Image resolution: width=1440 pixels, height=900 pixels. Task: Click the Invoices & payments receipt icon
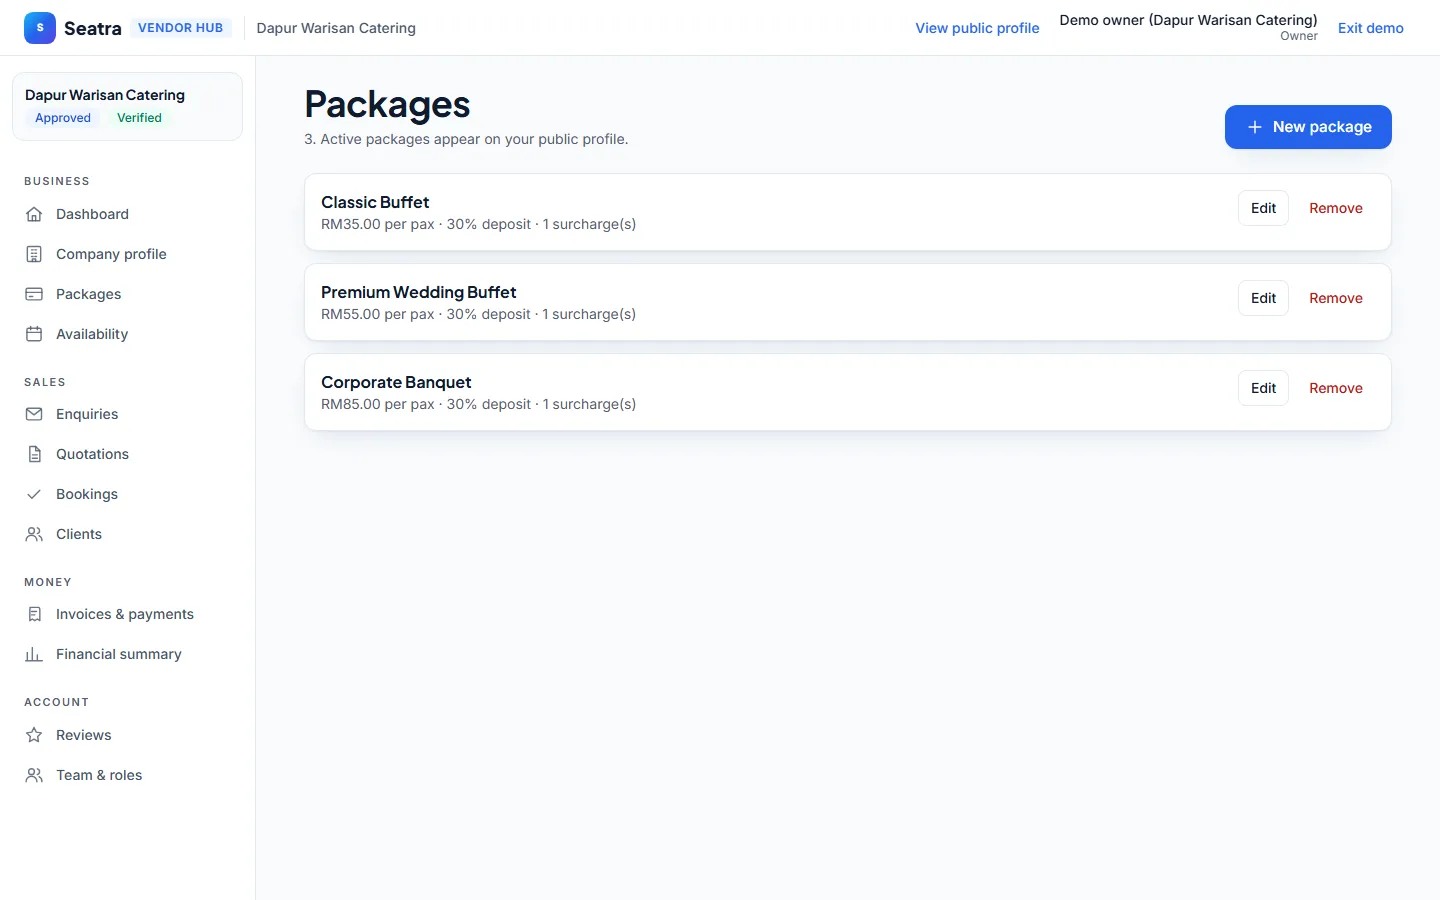tap(34, 614)
